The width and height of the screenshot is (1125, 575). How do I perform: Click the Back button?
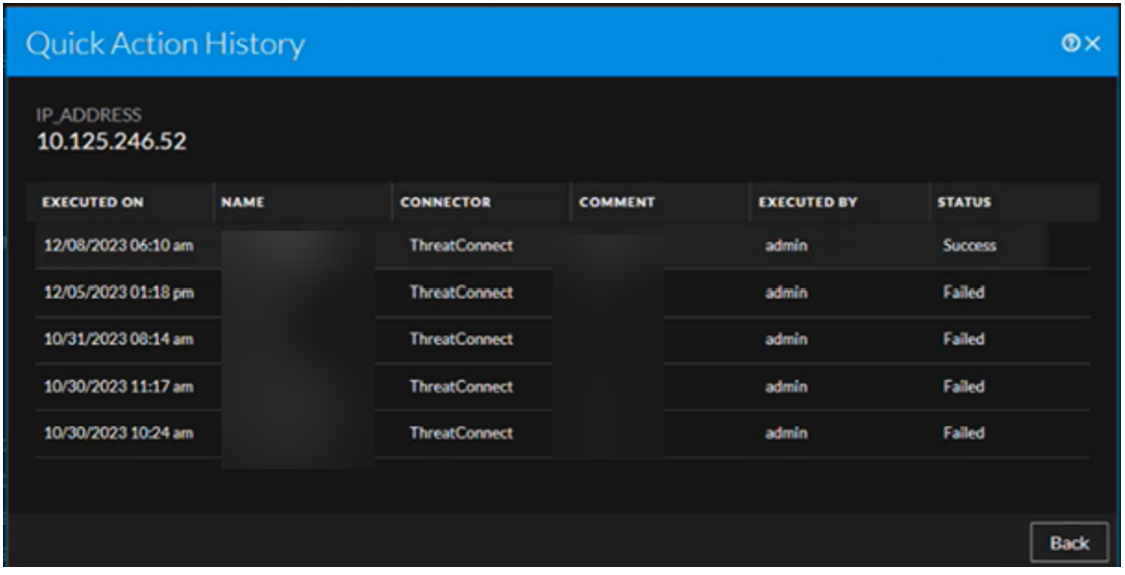click(x=1069, y=543)
